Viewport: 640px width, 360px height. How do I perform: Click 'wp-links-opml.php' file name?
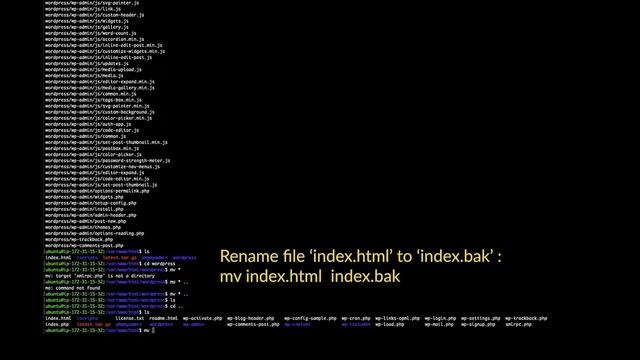point(398,318)
